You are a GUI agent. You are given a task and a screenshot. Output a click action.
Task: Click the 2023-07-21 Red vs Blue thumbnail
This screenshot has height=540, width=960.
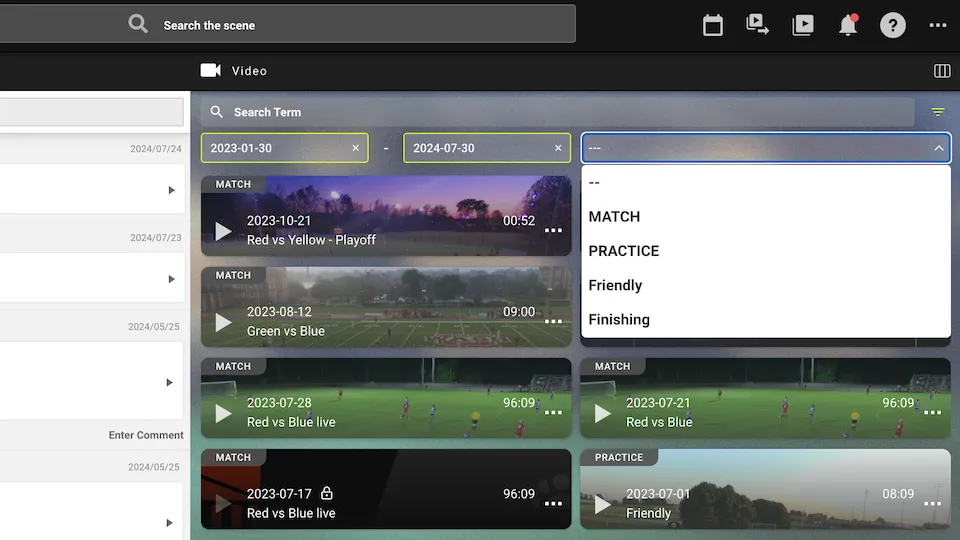(x=765, y=398)
